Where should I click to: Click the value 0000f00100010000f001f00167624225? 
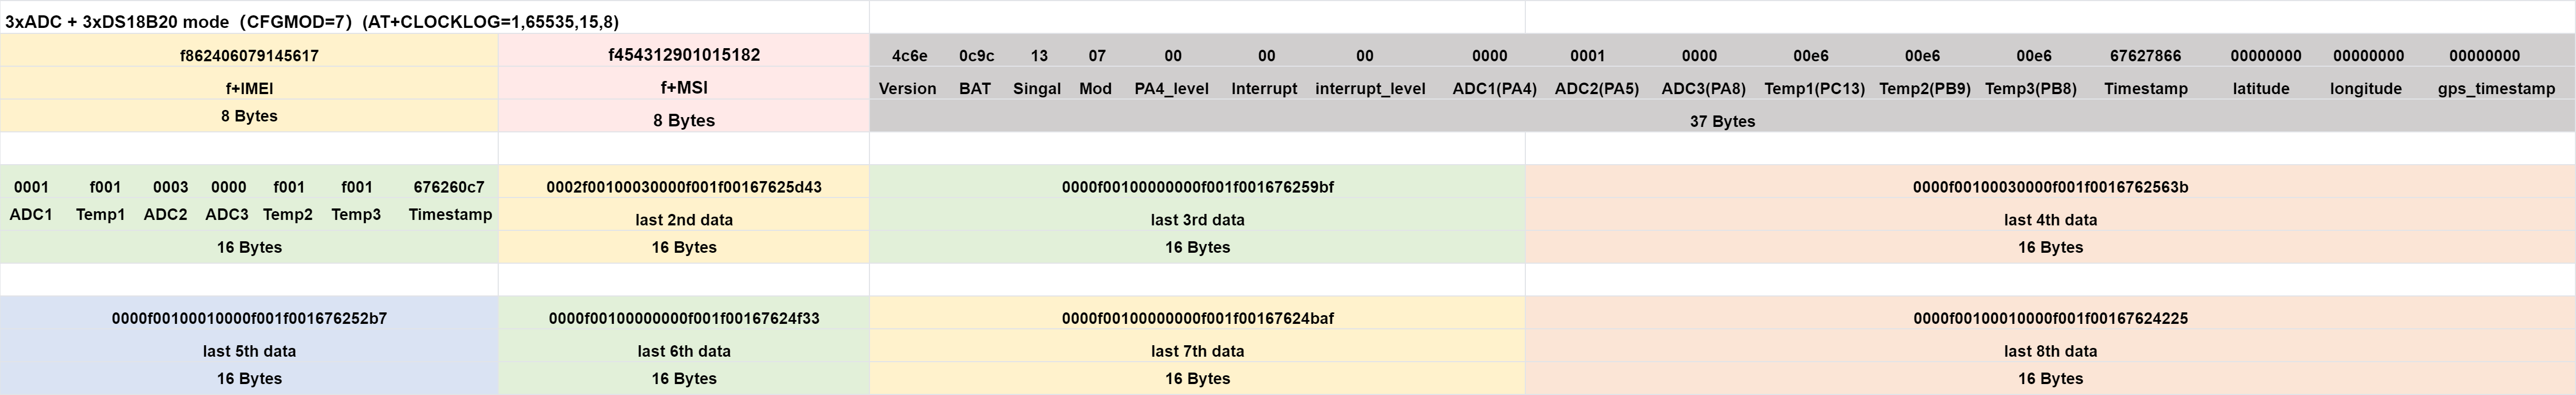tap(2050, 319)
